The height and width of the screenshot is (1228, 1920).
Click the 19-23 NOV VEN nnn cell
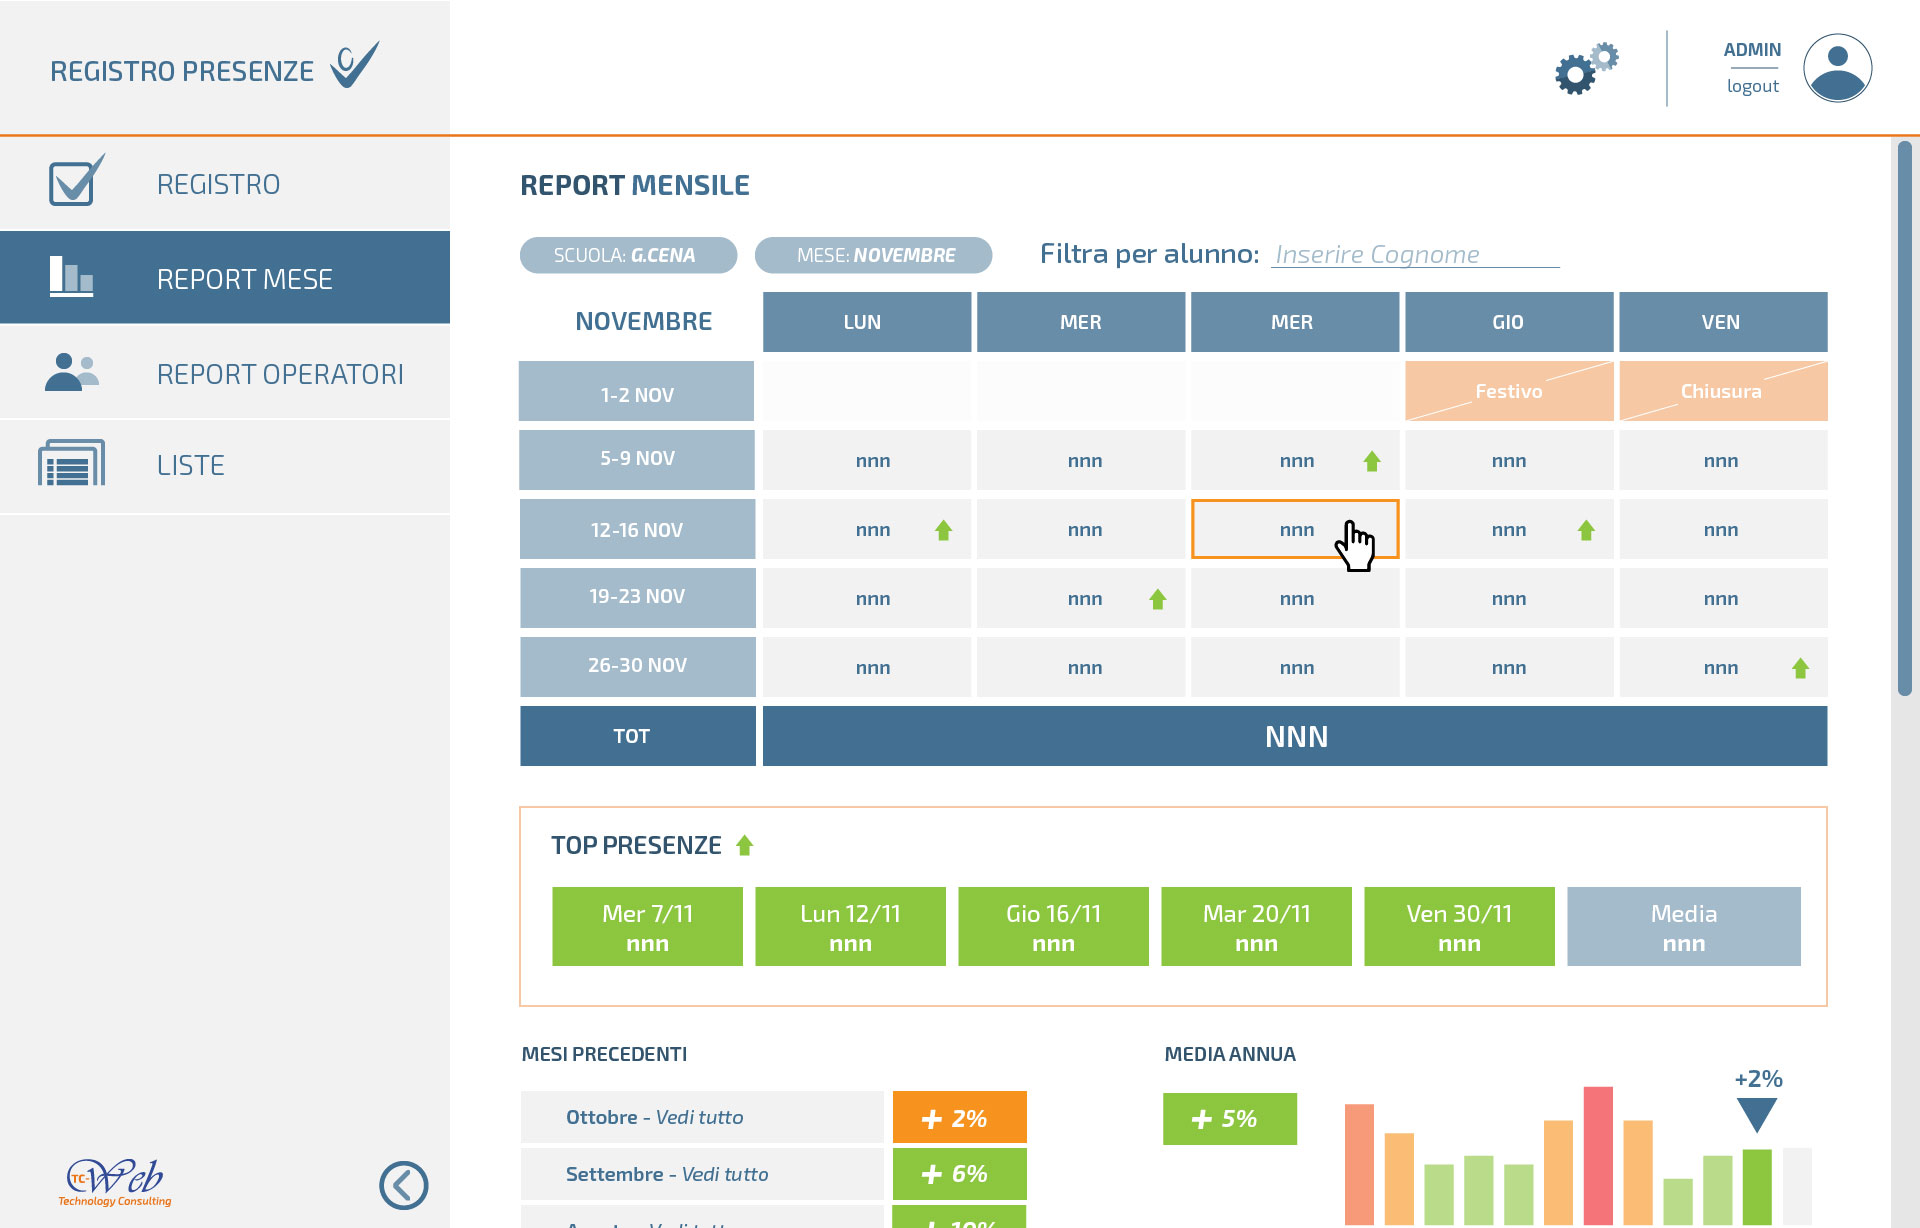[1723, 598]
